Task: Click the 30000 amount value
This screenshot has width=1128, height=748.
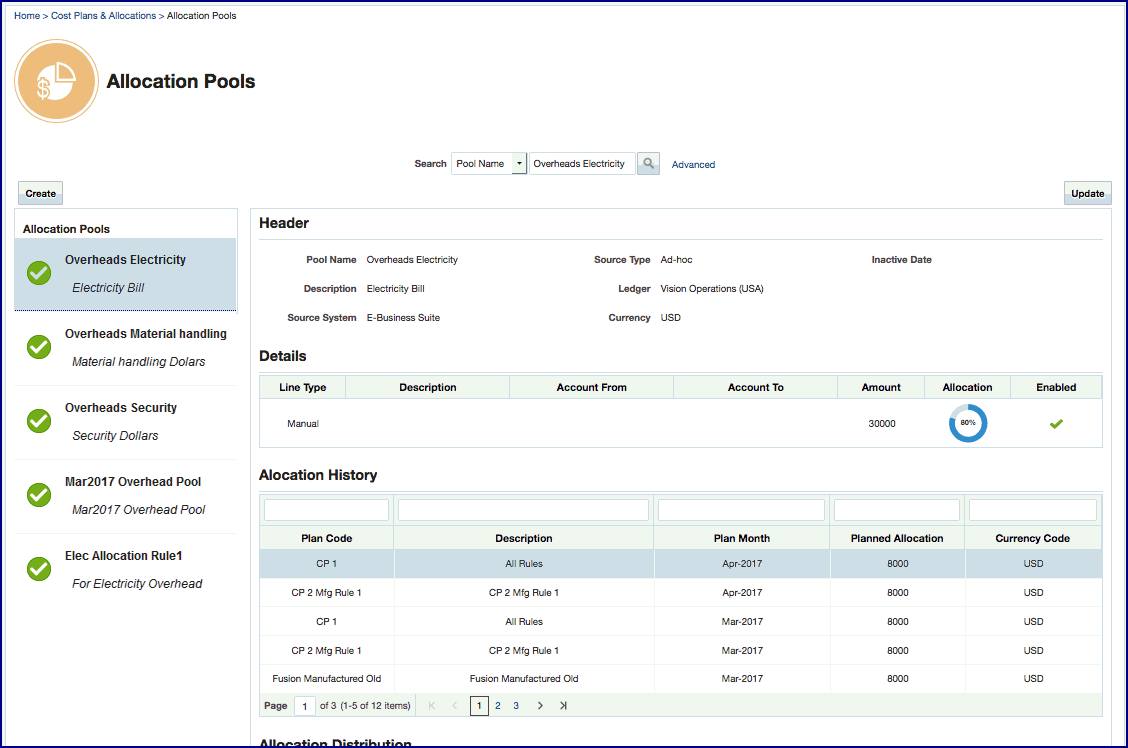Action: pyautogui.click(x=882, y=424)
